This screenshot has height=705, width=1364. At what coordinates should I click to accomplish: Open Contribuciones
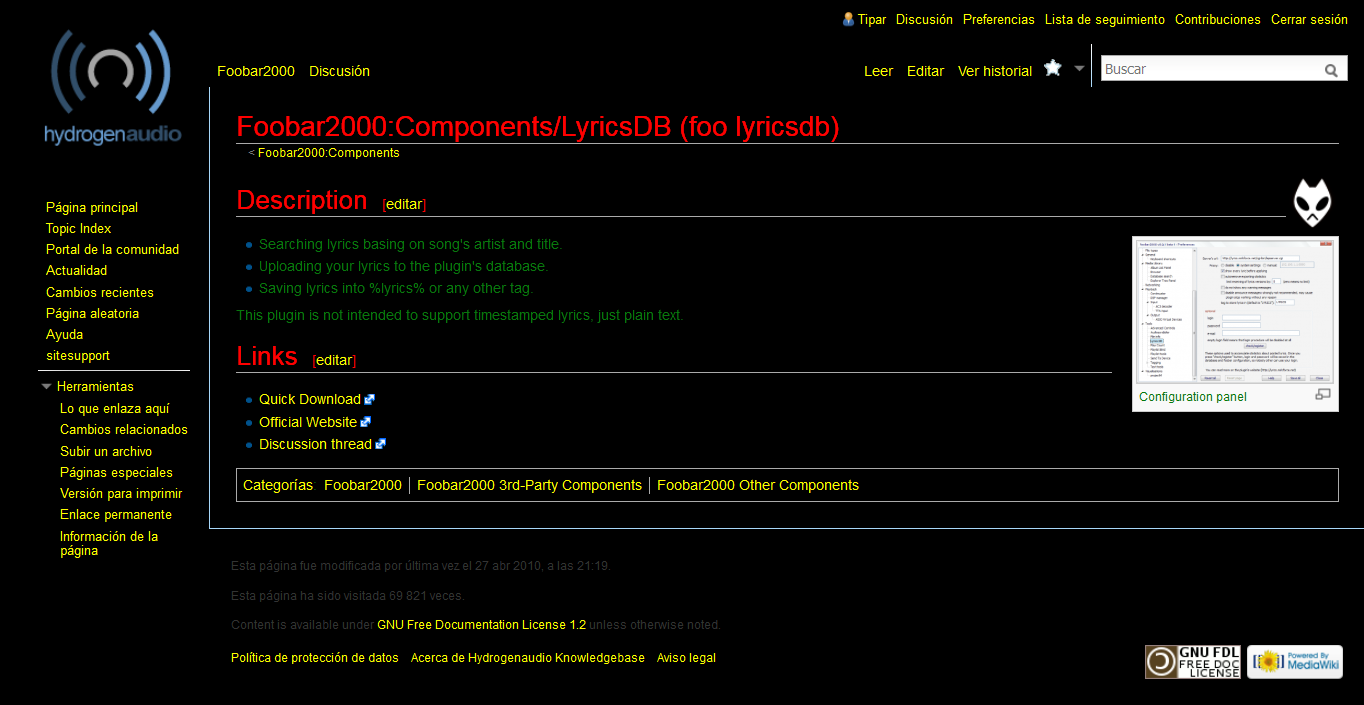tap(1218, 19)
